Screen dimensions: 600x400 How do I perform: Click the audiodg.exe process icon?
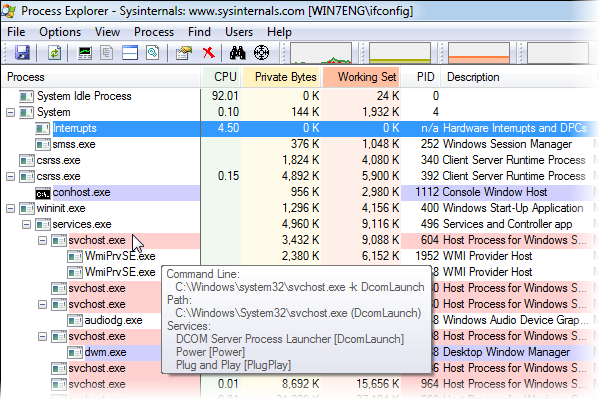(75, 320)
